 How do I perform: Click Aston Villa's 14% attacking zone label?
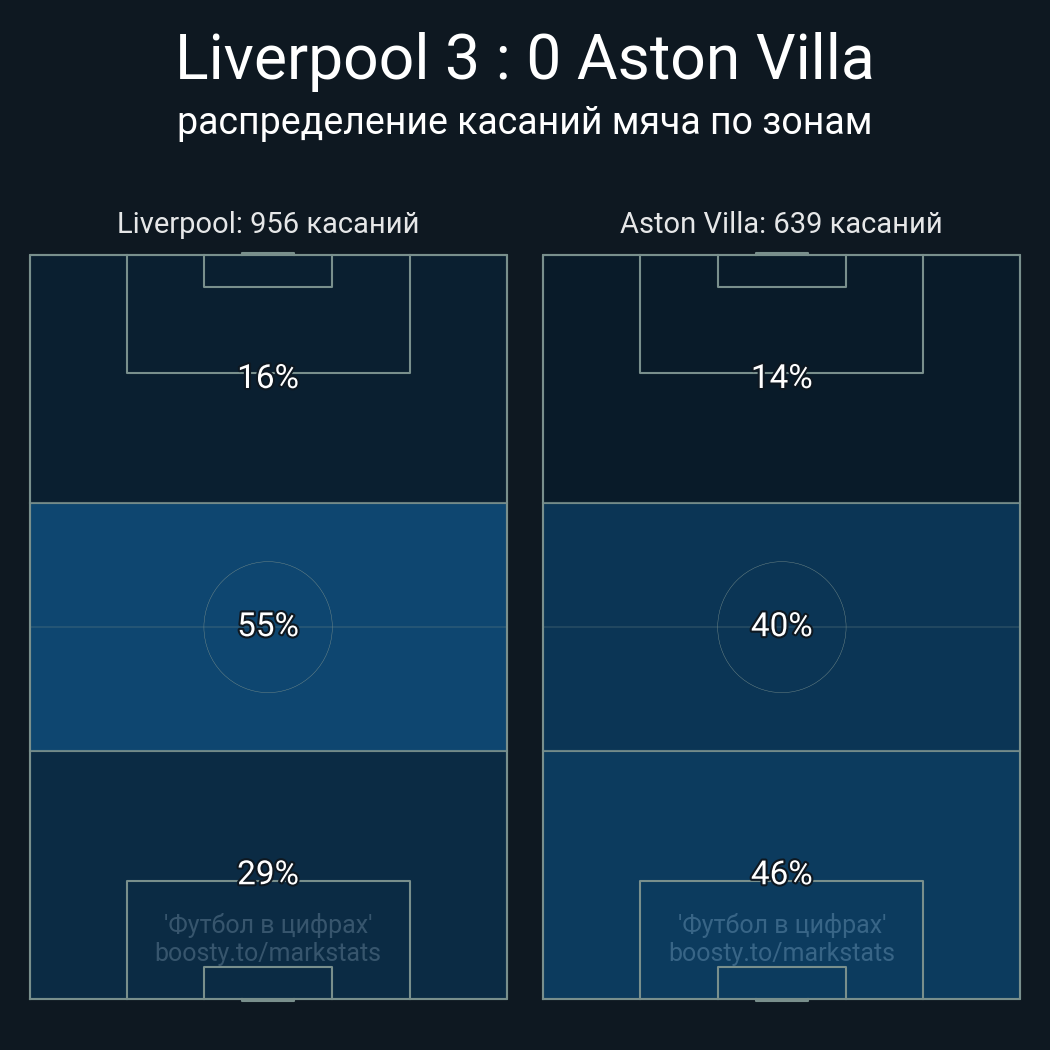781,377
